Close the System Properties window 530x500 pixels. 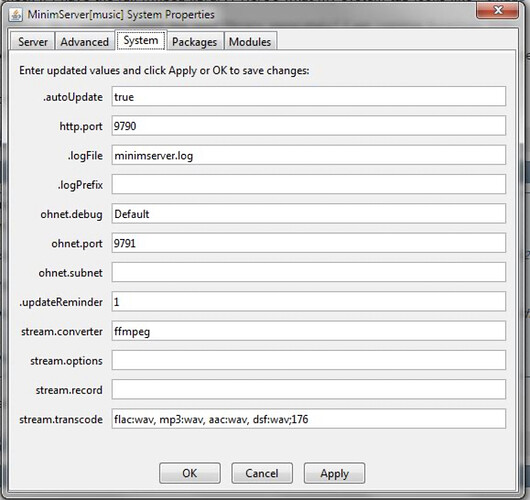(x=497, y=10)
